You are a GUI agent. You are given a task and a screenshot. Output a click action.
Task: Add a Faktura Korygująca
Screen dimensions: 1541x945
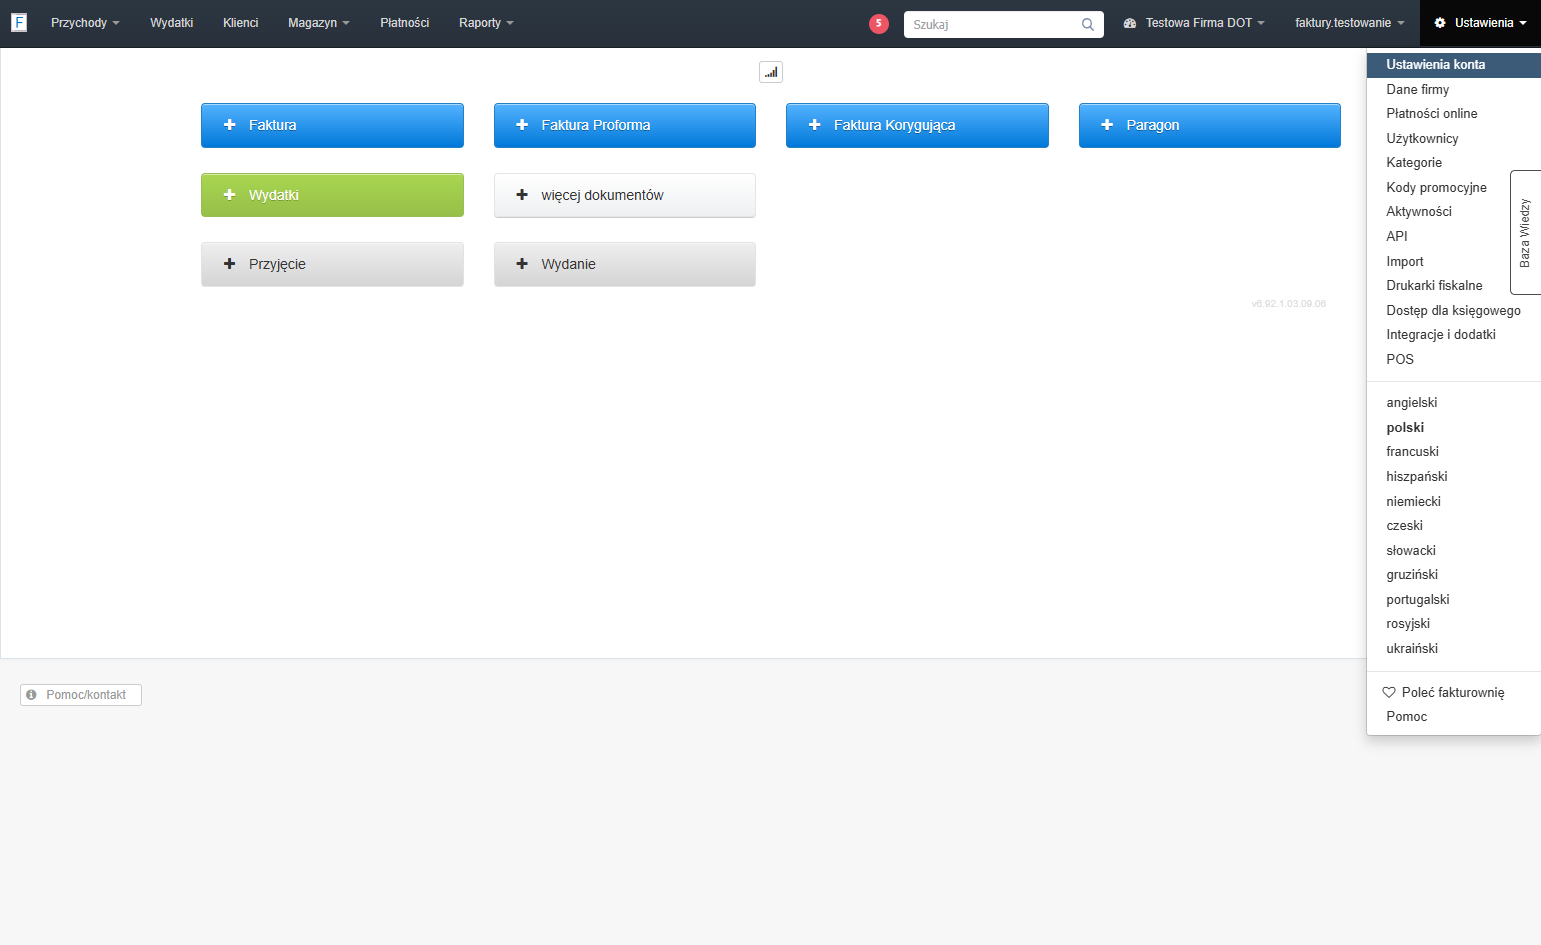tap(917, 125)
